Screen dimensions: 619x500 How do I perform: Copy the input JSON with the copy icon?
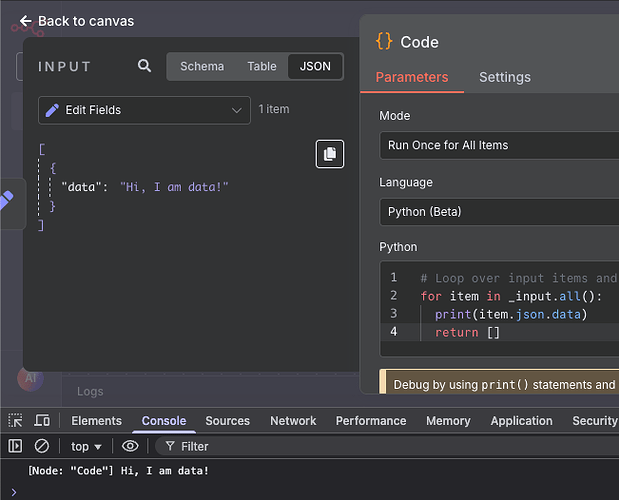click(330, 154)
